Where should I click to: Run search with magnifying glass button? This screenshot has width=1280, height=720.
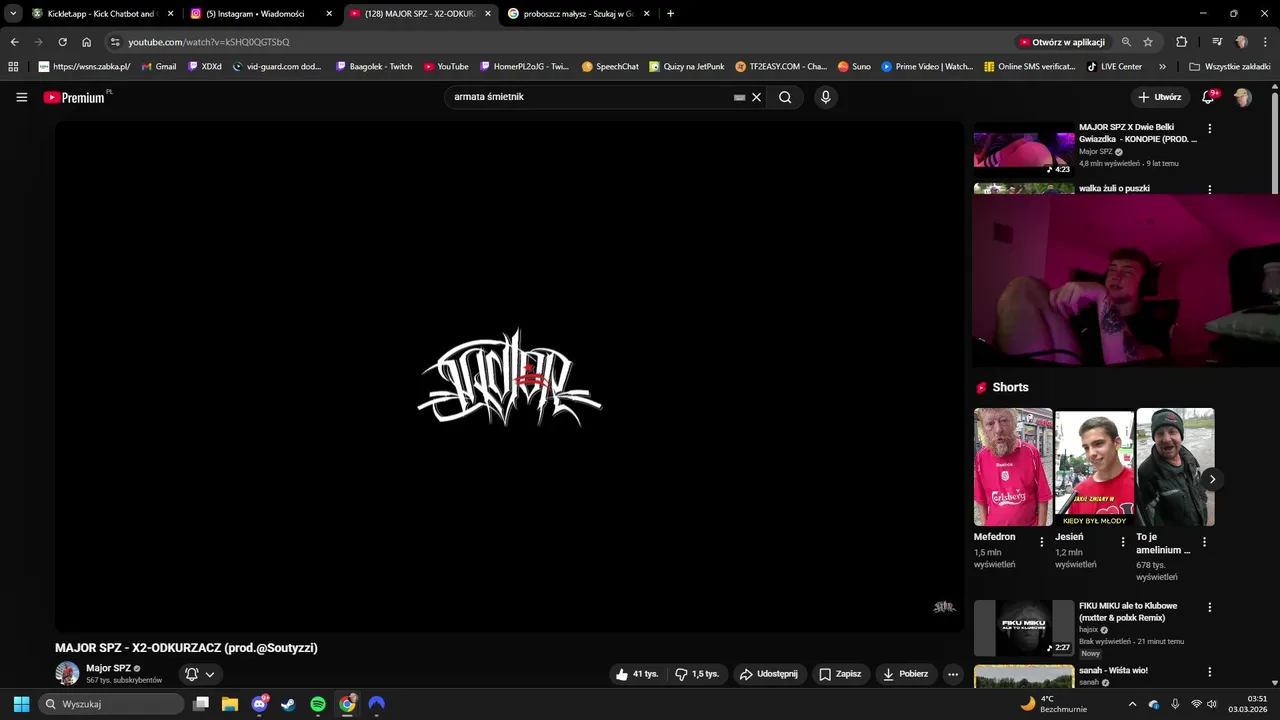click(x=785, y=97)
